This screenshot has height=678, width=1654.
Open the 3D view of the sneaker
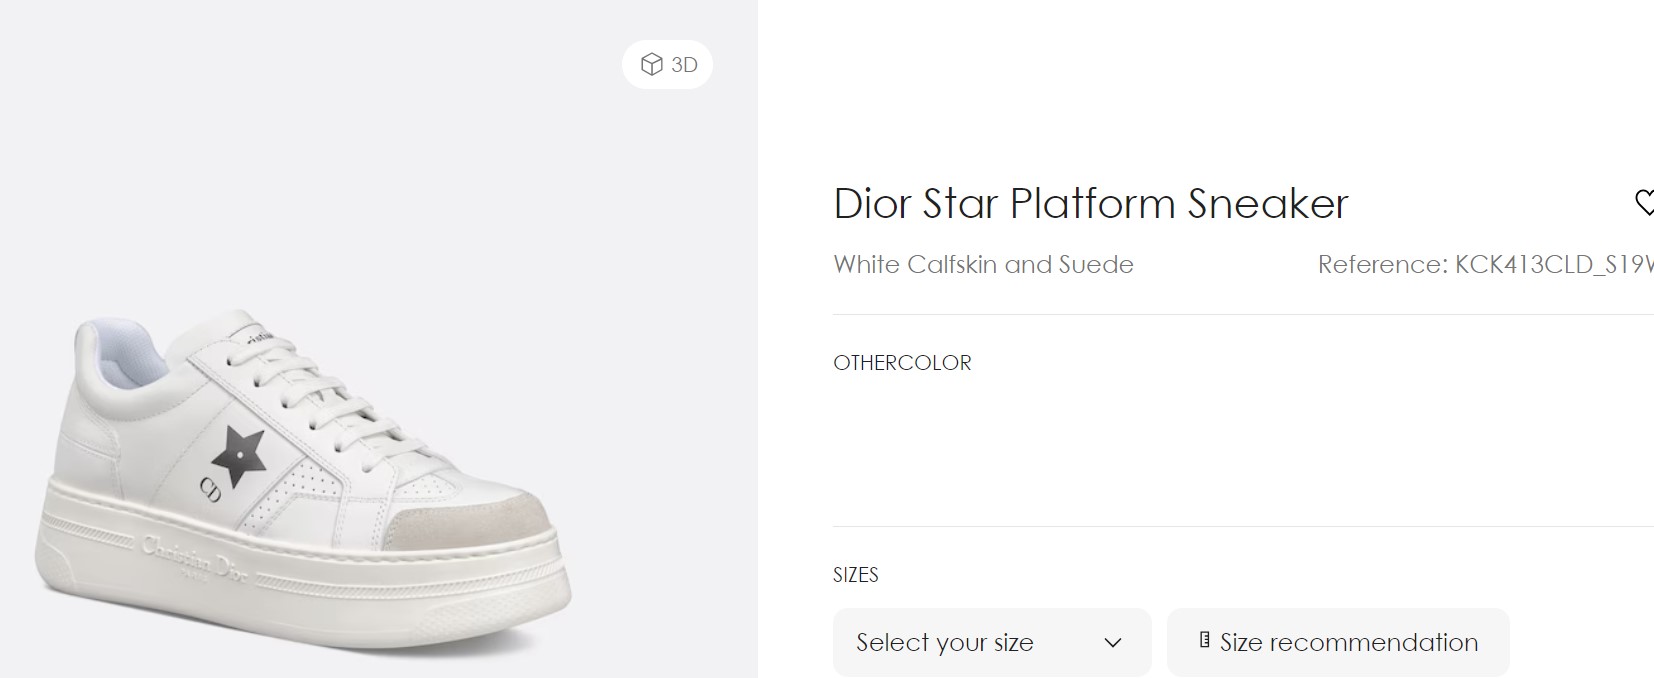coord(668,65)
